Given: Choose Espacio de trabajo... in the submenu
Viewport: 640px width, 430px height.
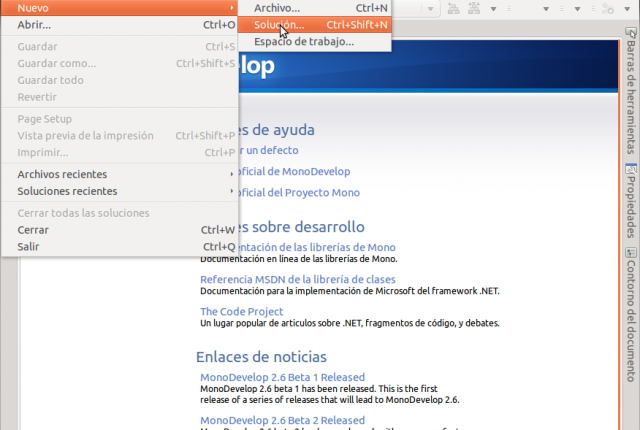Looking at the screenshot, I should (314, 42).
